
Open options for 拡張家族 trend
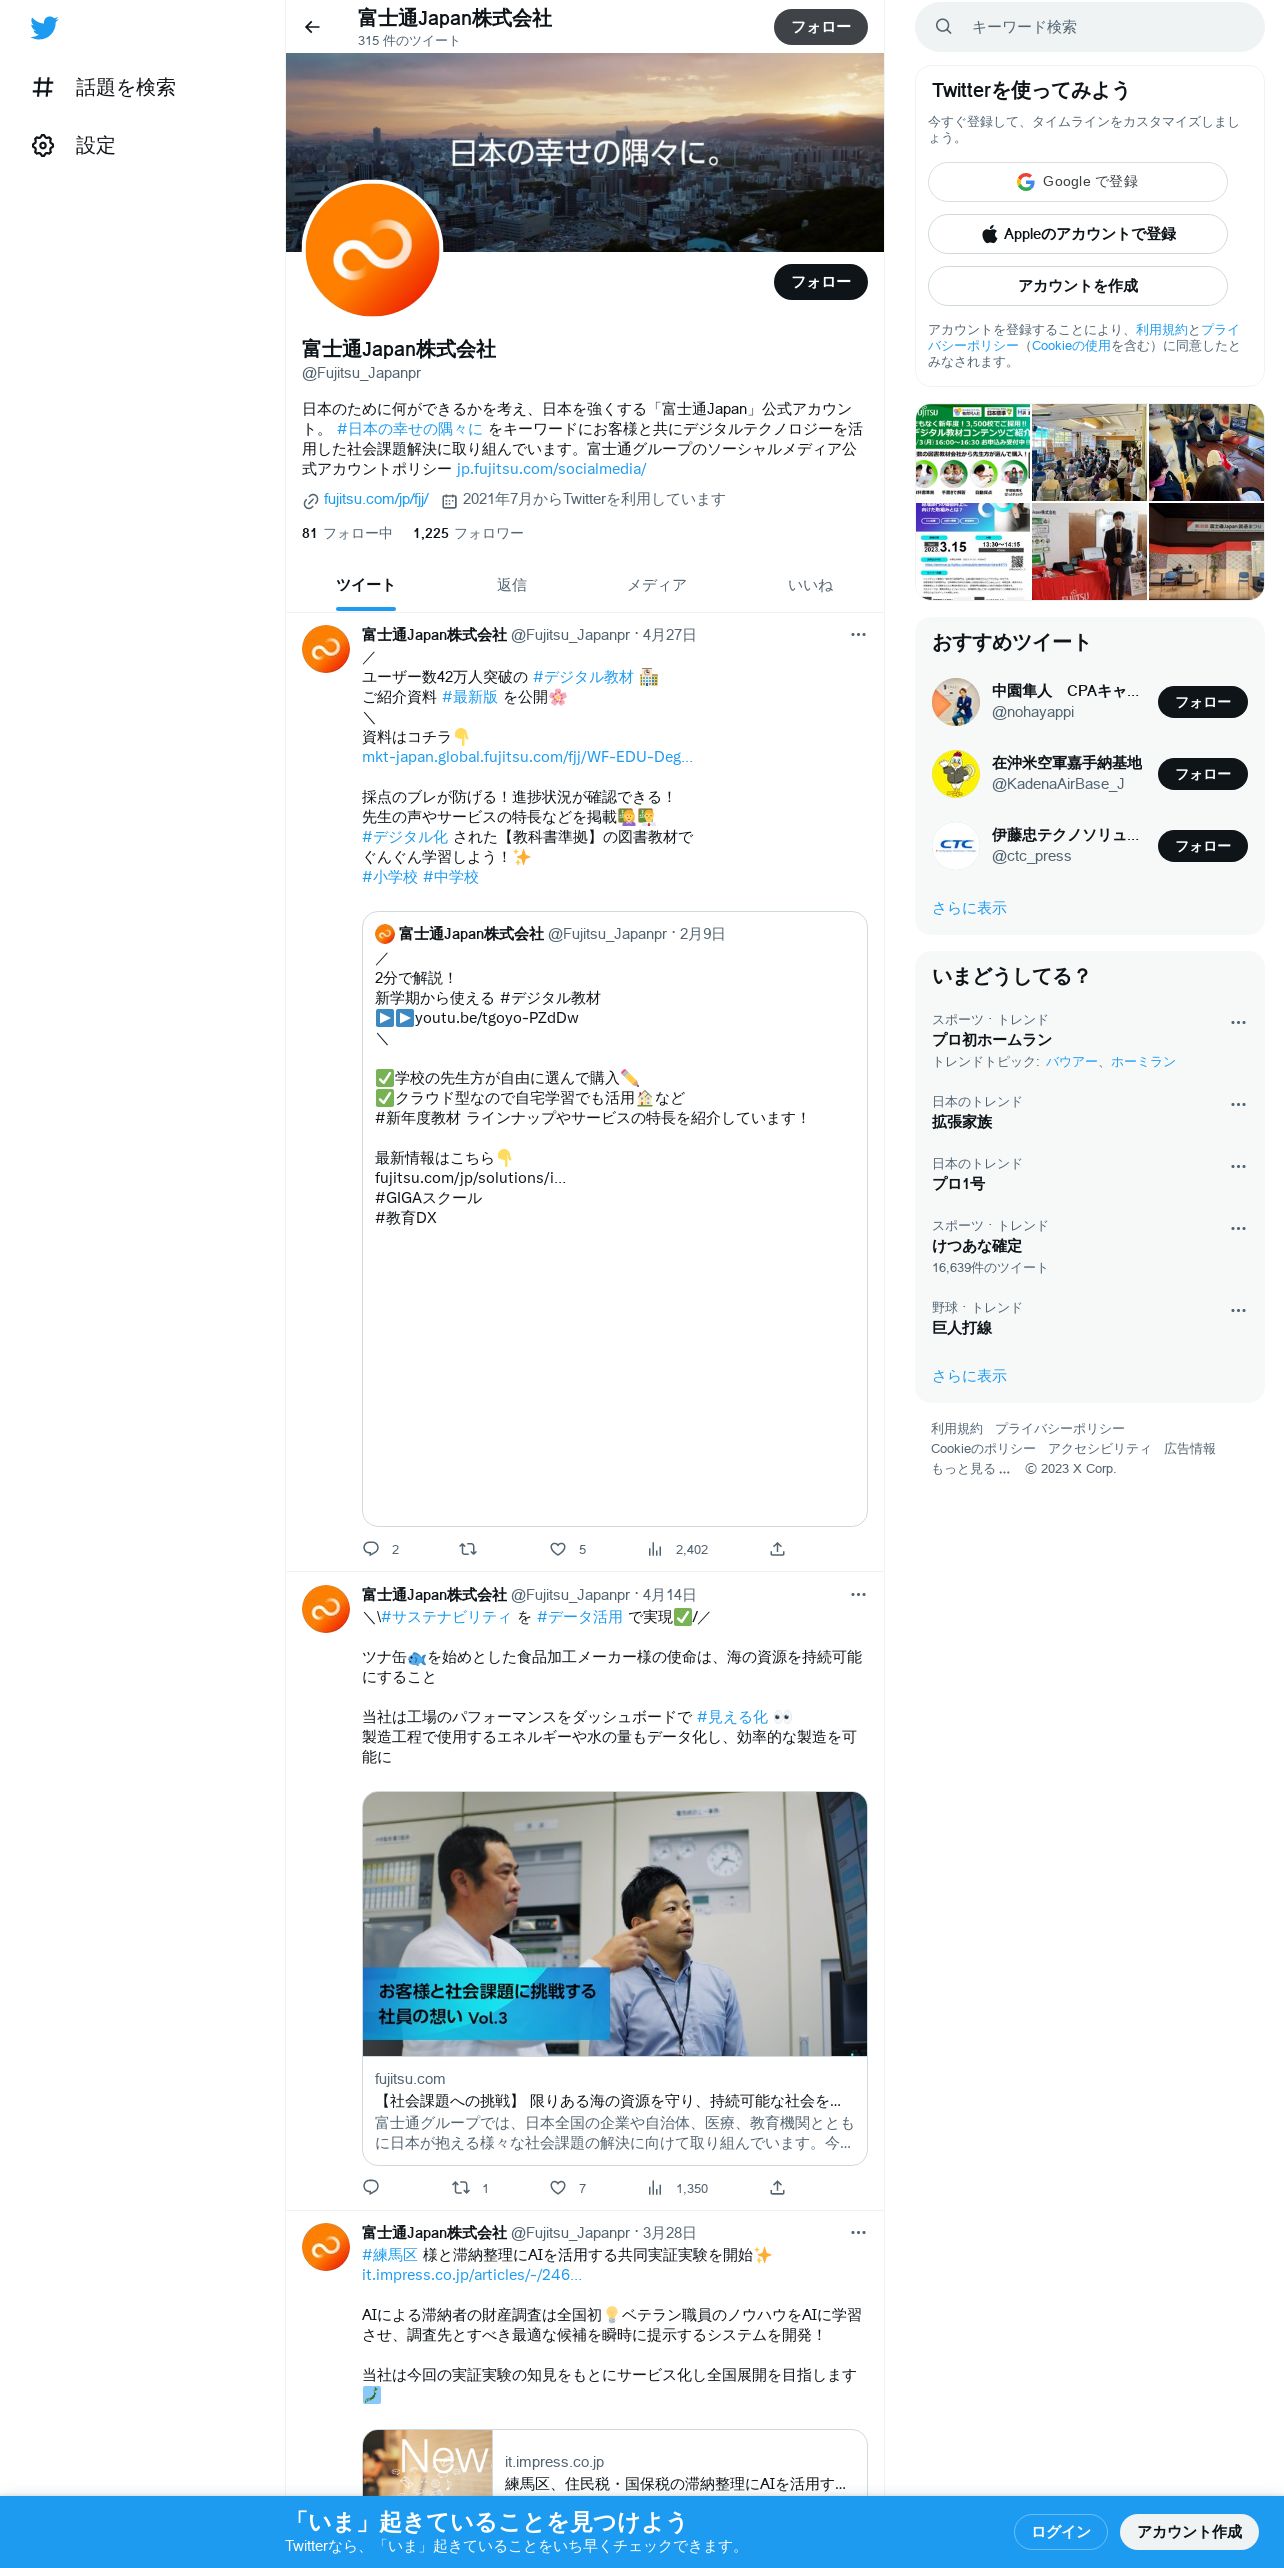tap(1238, 1105)
